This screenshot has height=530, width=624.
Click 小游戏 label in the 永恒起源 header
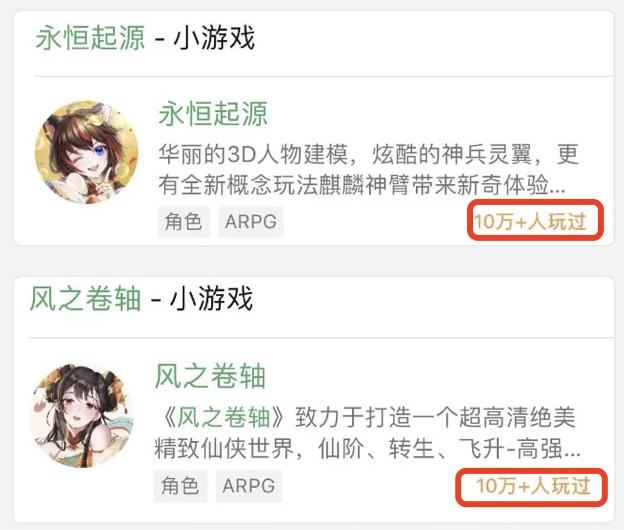[214, 38]
